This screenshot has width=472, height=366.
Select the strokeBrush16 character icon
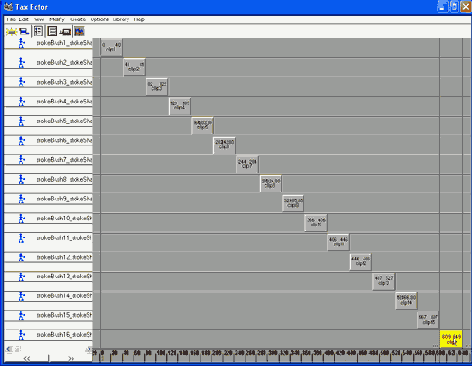coord(21,335)
